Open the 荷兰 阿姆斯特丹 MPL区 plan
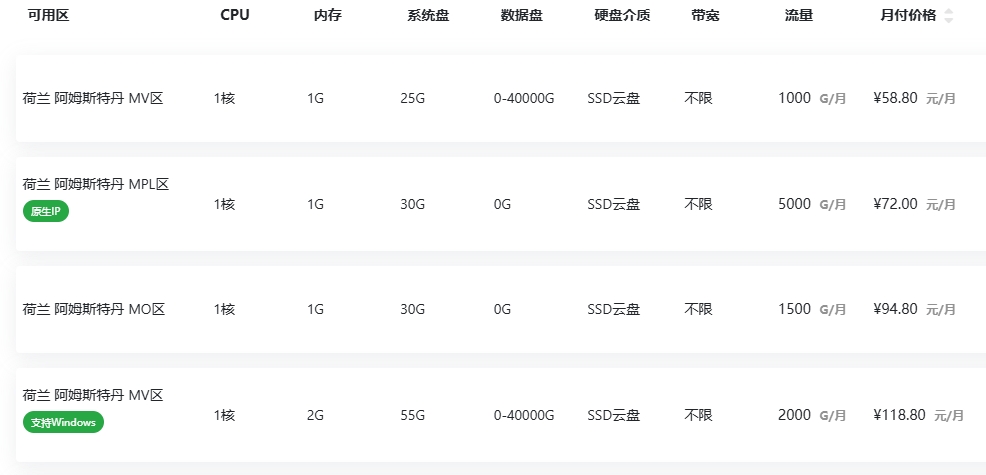Screen dimensions: 986x475 (96, 184)
